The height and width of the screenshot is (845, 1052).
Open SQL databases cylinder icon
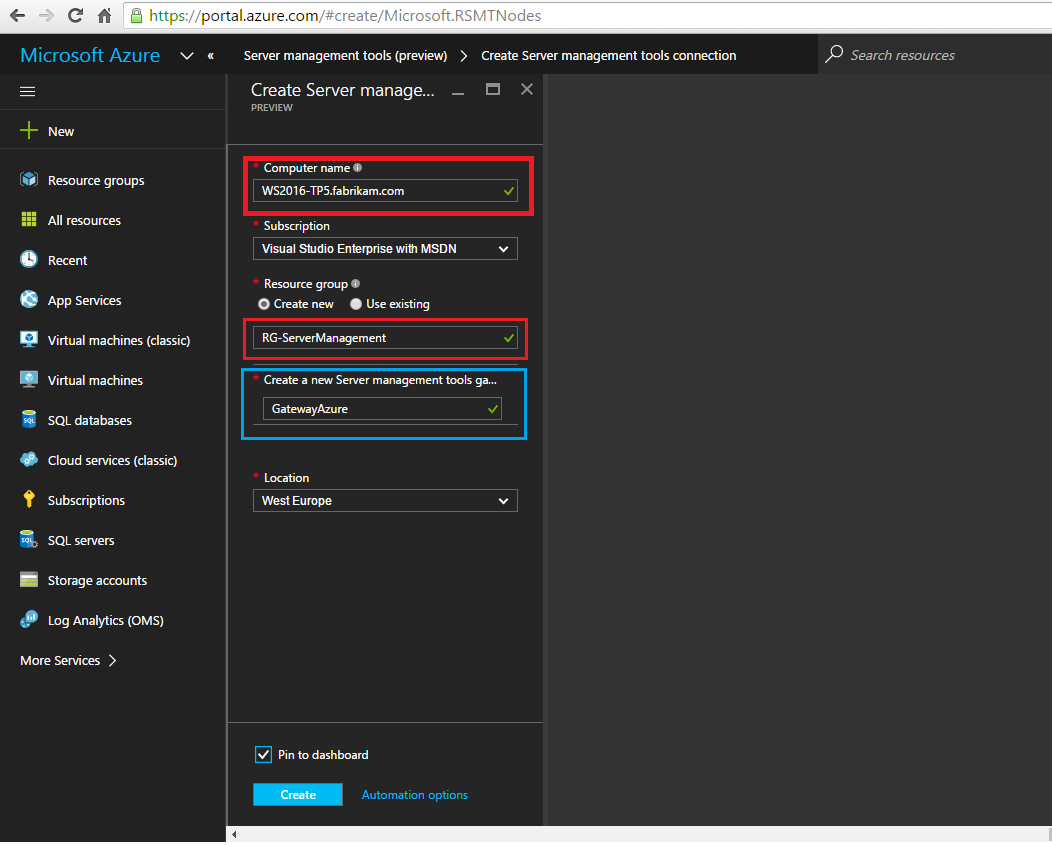click(x=29, y=419)
